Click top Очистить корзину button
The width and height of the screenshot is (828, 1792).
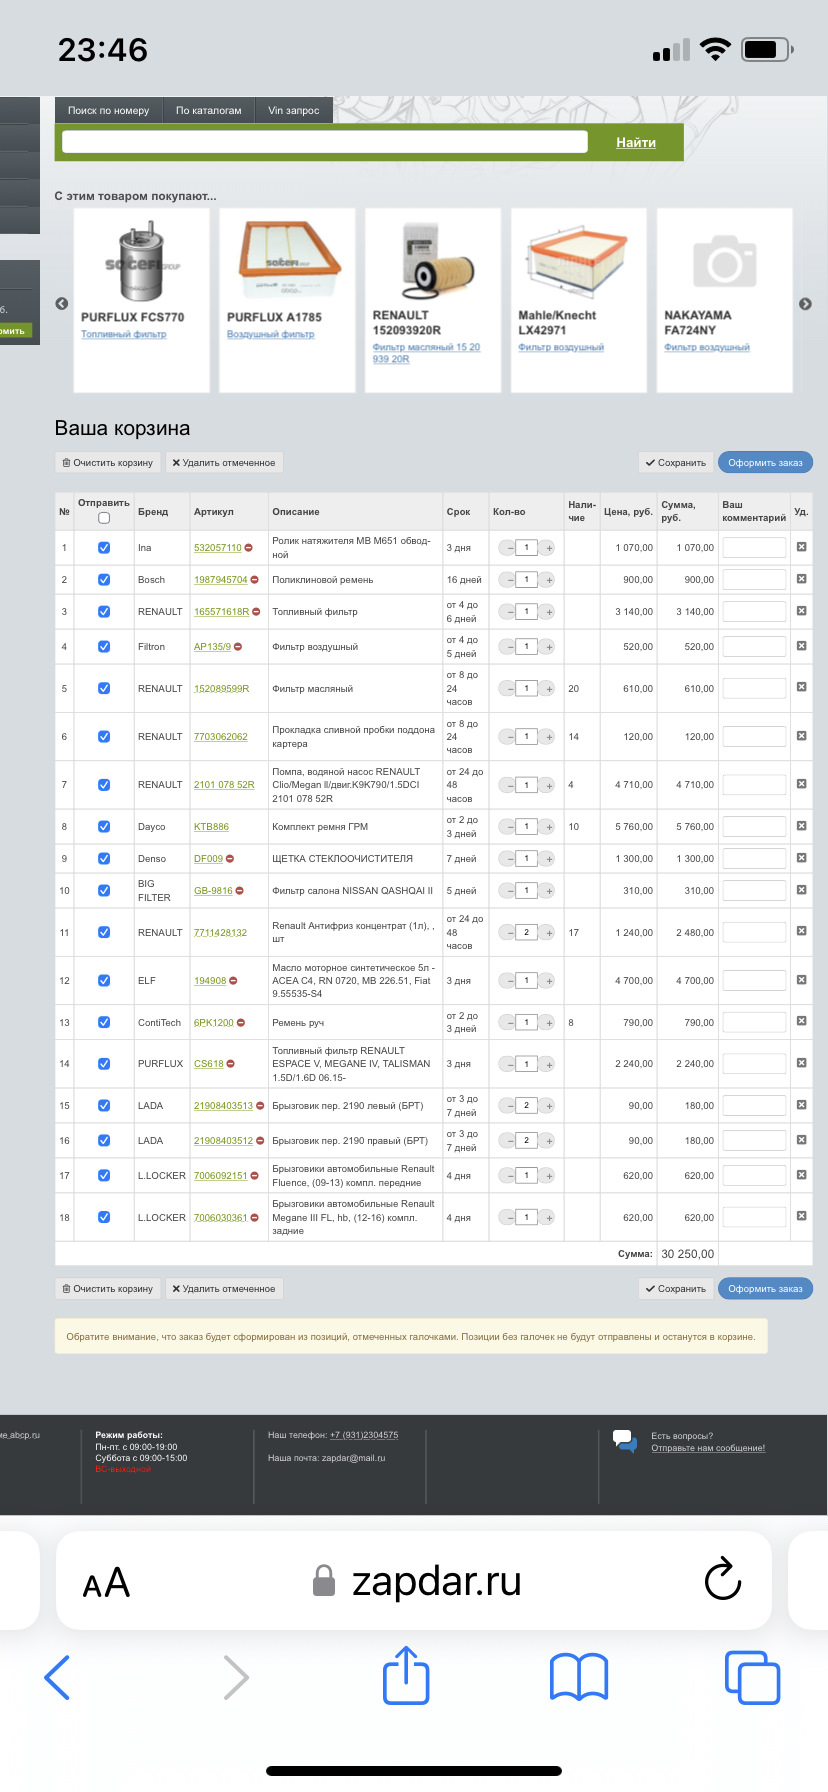pyautogui.click(x=107, y=463)
